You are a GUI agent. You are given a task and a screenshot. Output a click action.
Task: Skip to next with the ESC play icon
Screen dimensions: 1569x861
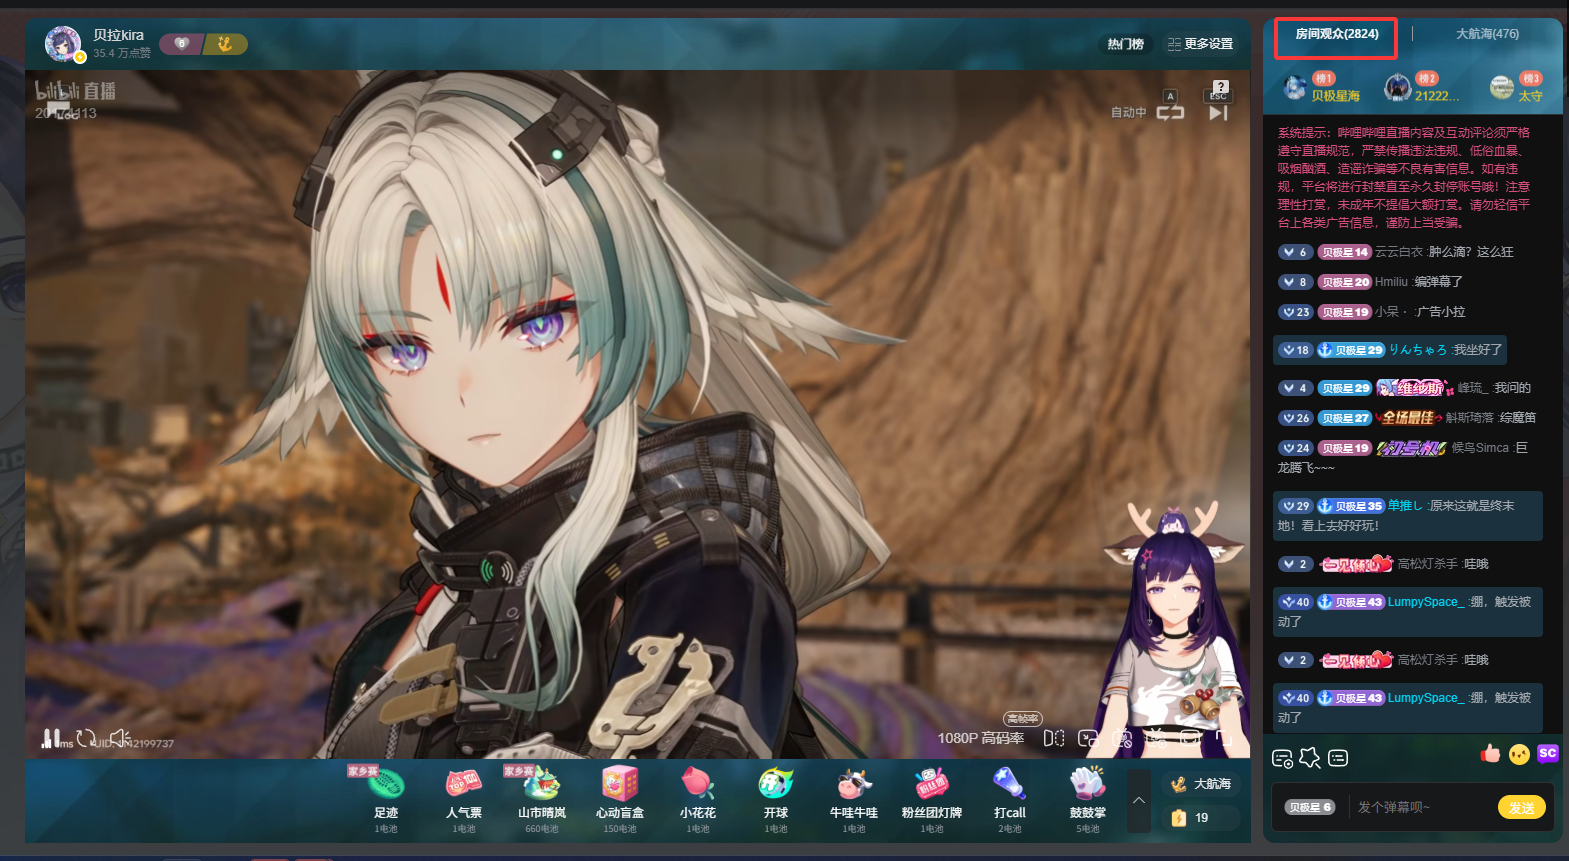tap(1218, 112)
